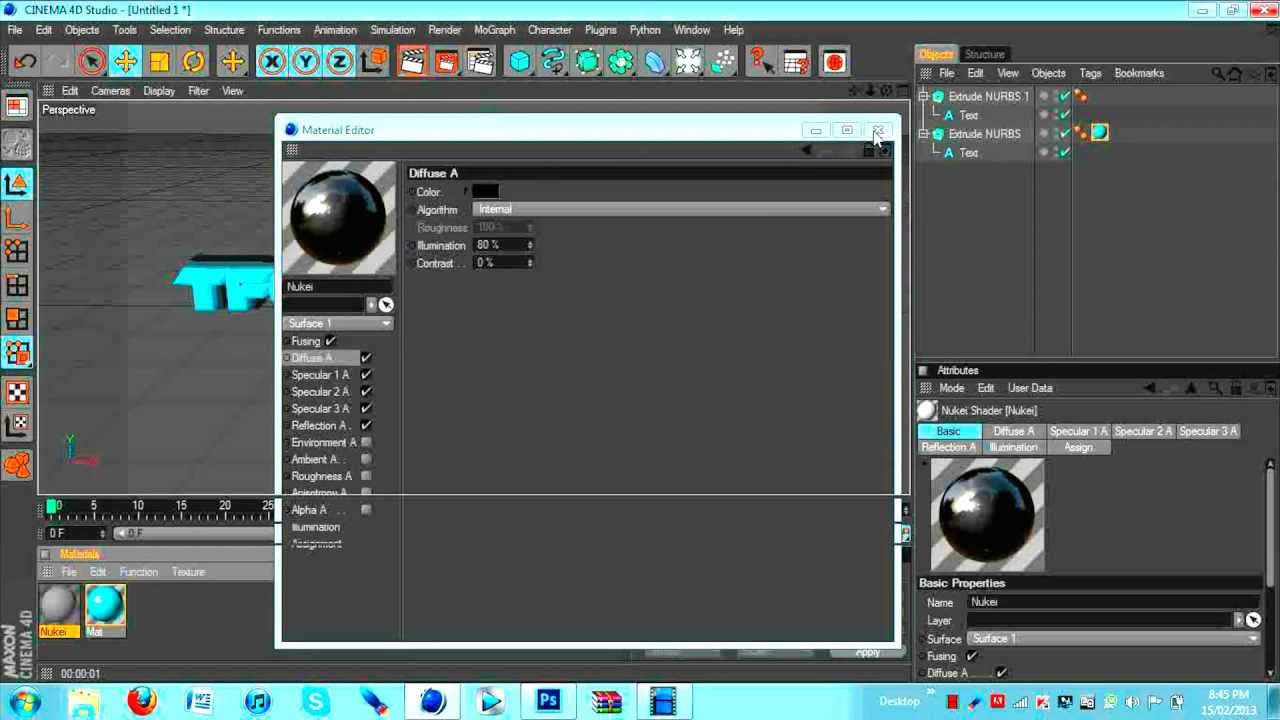This screenshot has height=720, width=1280.
Task: Open the Algorithm Internal dropdown
Action: pyautogui.click(x=681, y=209)
